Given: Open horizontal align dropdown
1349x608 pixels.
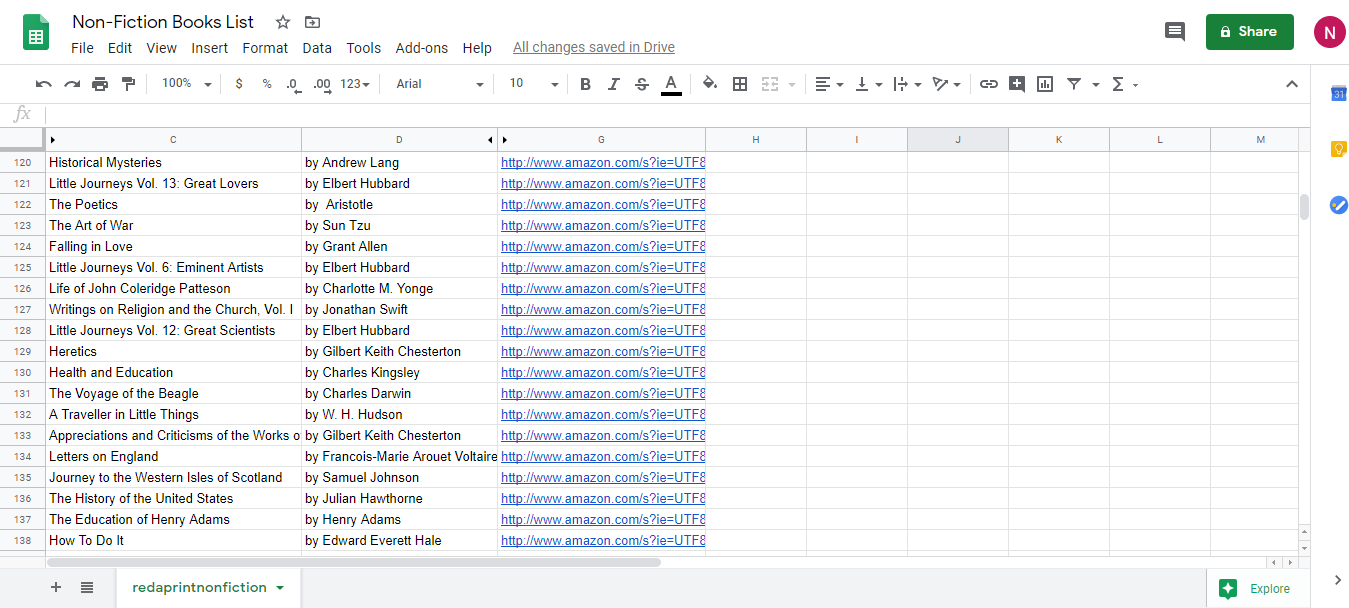Looking at the screenshot, I should point(829,84).
